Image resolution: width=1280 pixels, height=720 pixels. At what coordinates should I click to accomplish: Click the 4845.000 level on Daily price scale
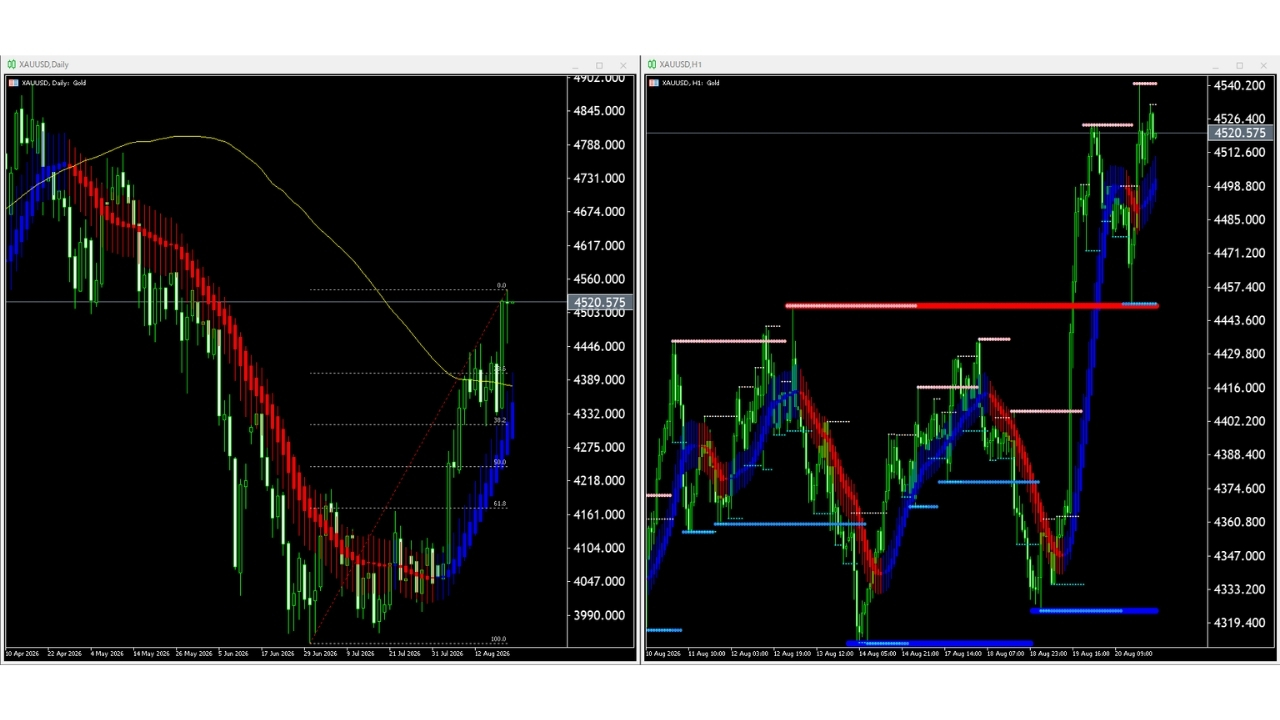click(x=600, y=111)
